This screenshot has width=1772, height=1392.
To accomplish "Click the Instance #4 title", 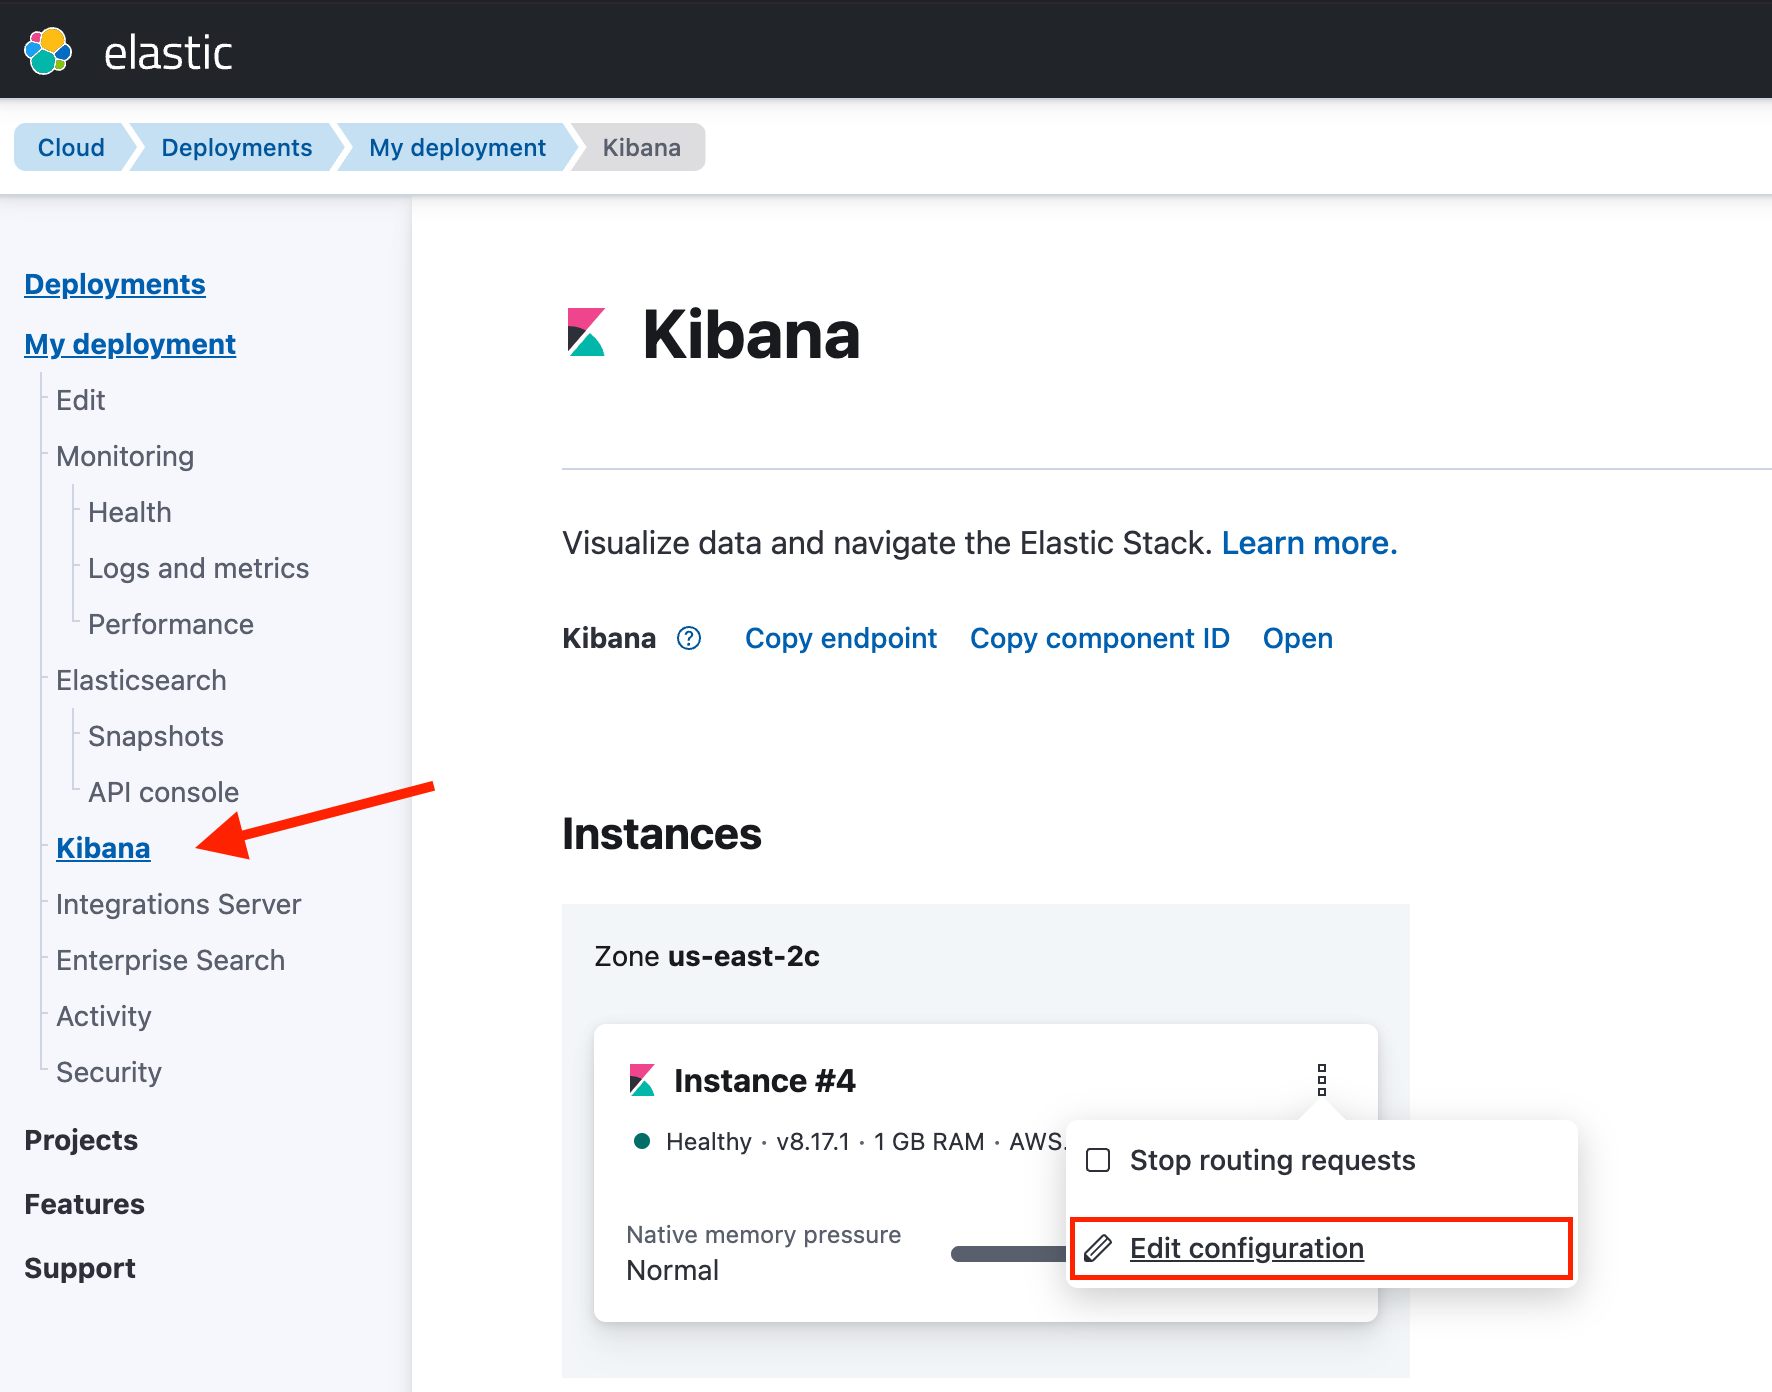I will tap(765, 1080).
